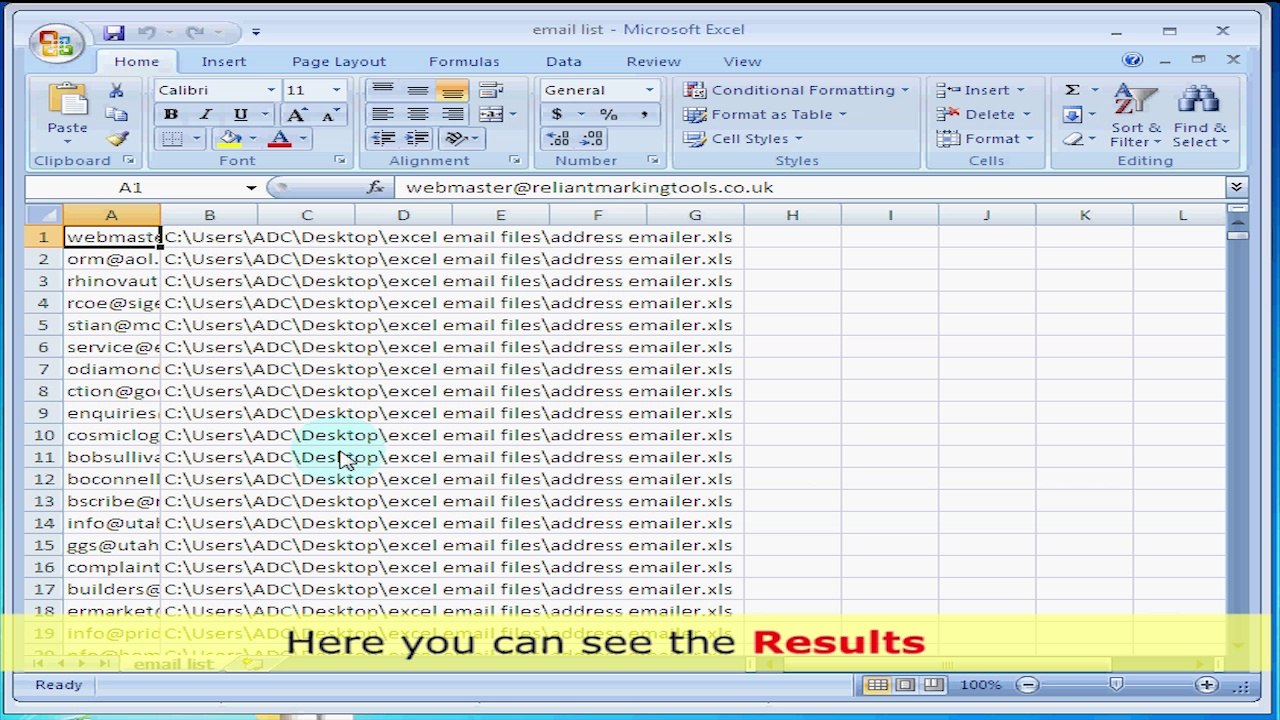
Task: Click in the formula bar text
Action: click(x=590, y=187)
